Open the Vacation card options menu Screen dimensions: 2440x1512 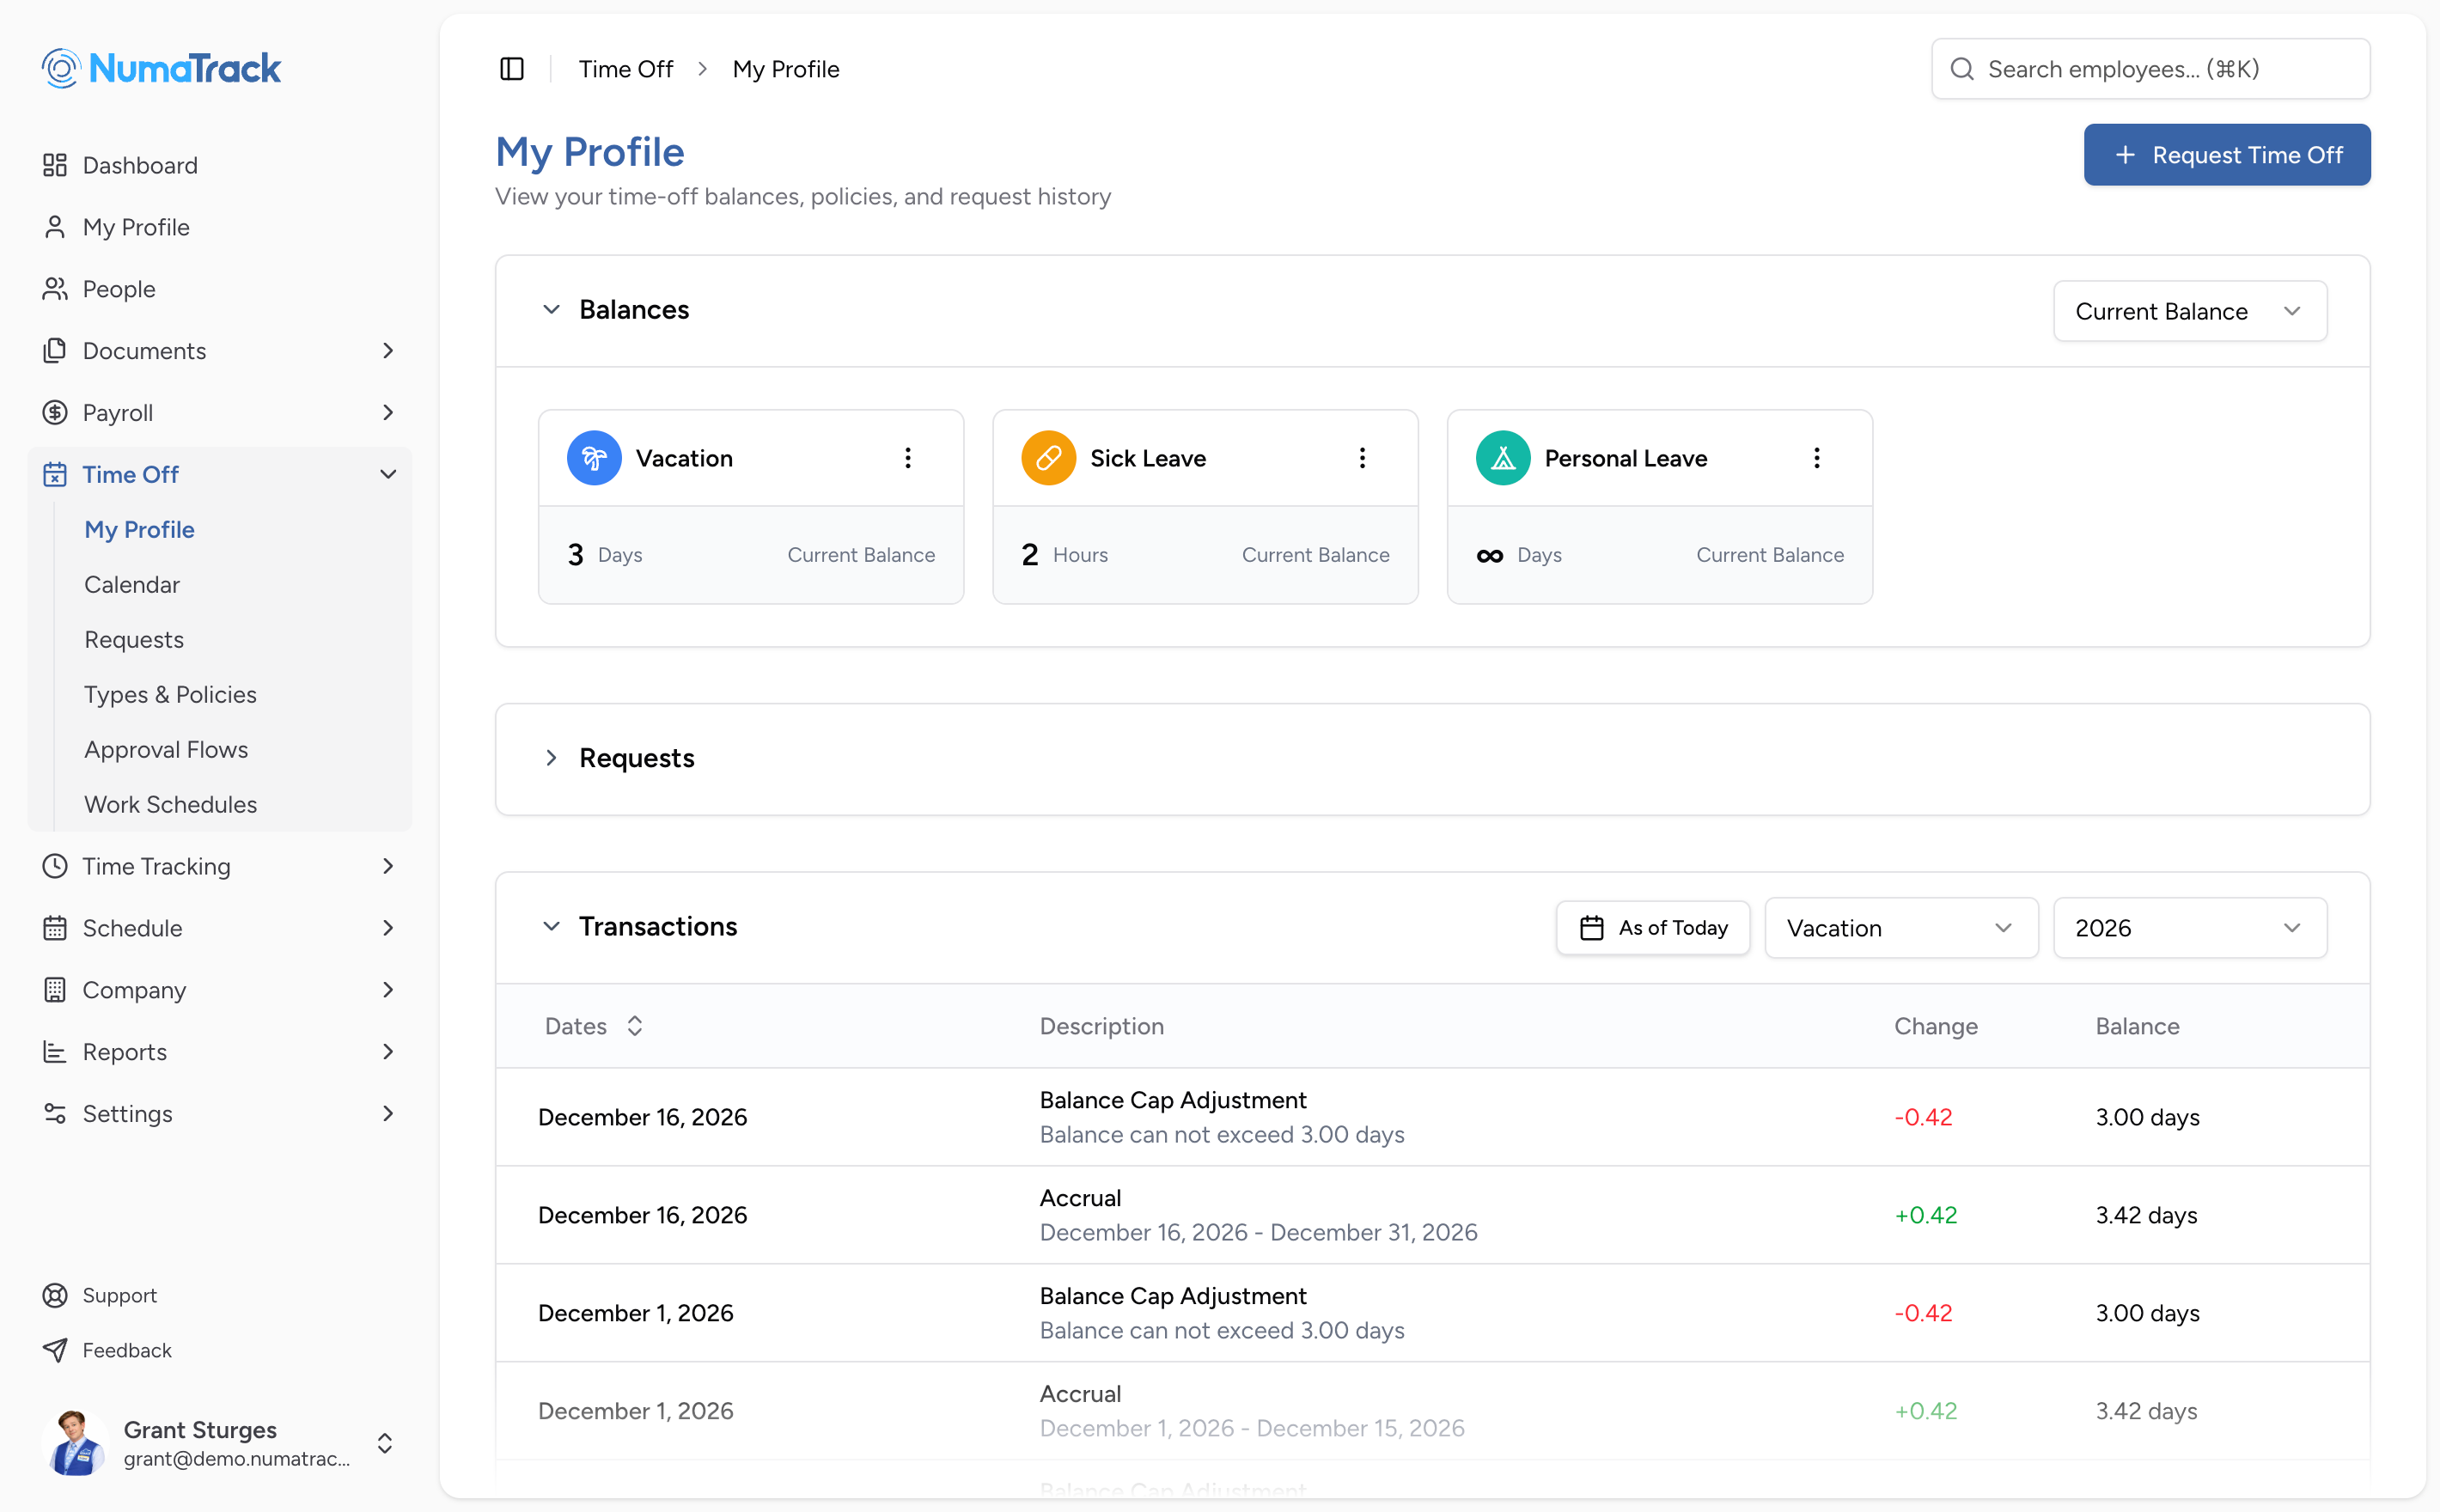(x=908, y=457)
